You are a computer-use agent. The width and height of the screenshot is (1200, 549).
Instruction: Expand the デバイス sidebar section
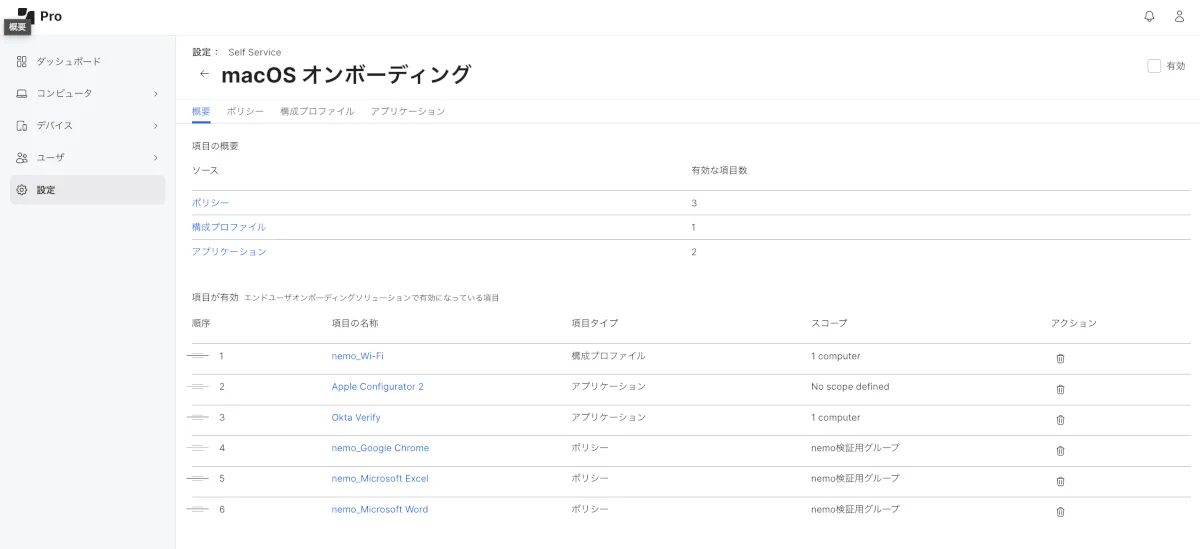point(155,126)
